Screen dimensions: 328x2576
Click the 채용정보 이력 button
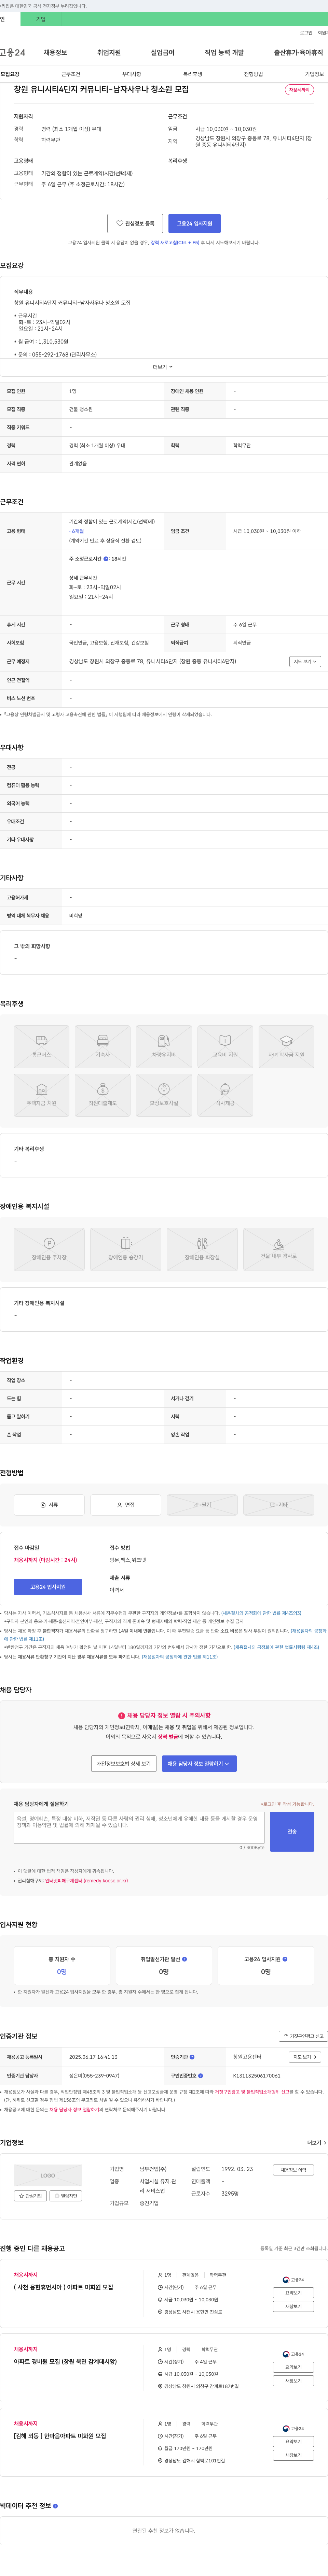pyautogui.click(x=293, y=2170)
